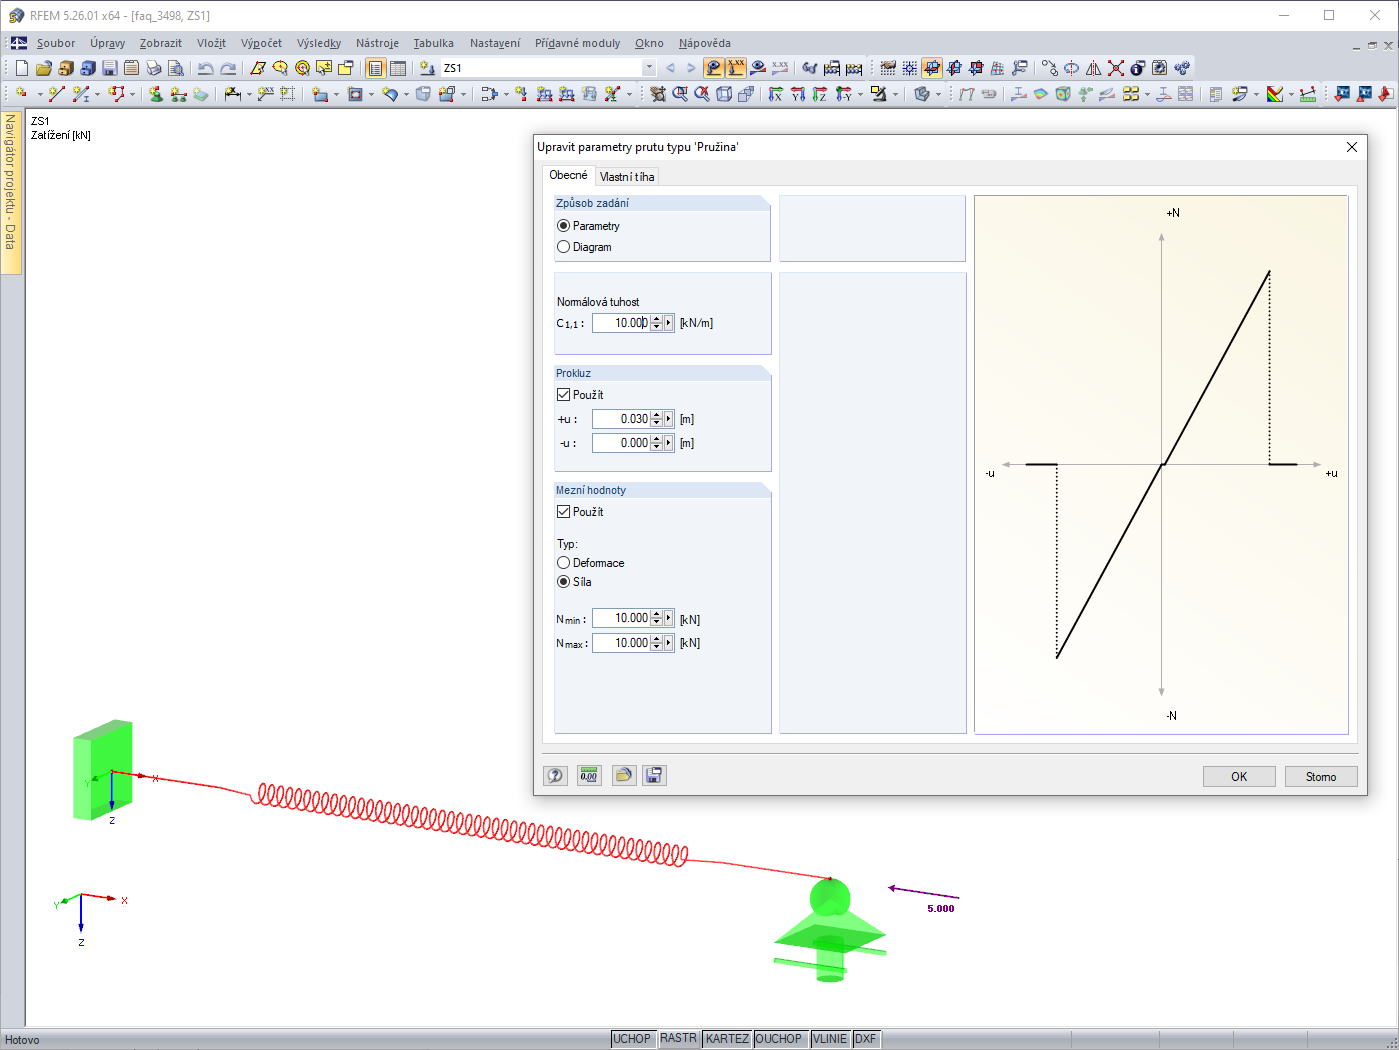Toggle the show loads icon
Viewport: 1399px width, 1050px height.
coord(714,68)
